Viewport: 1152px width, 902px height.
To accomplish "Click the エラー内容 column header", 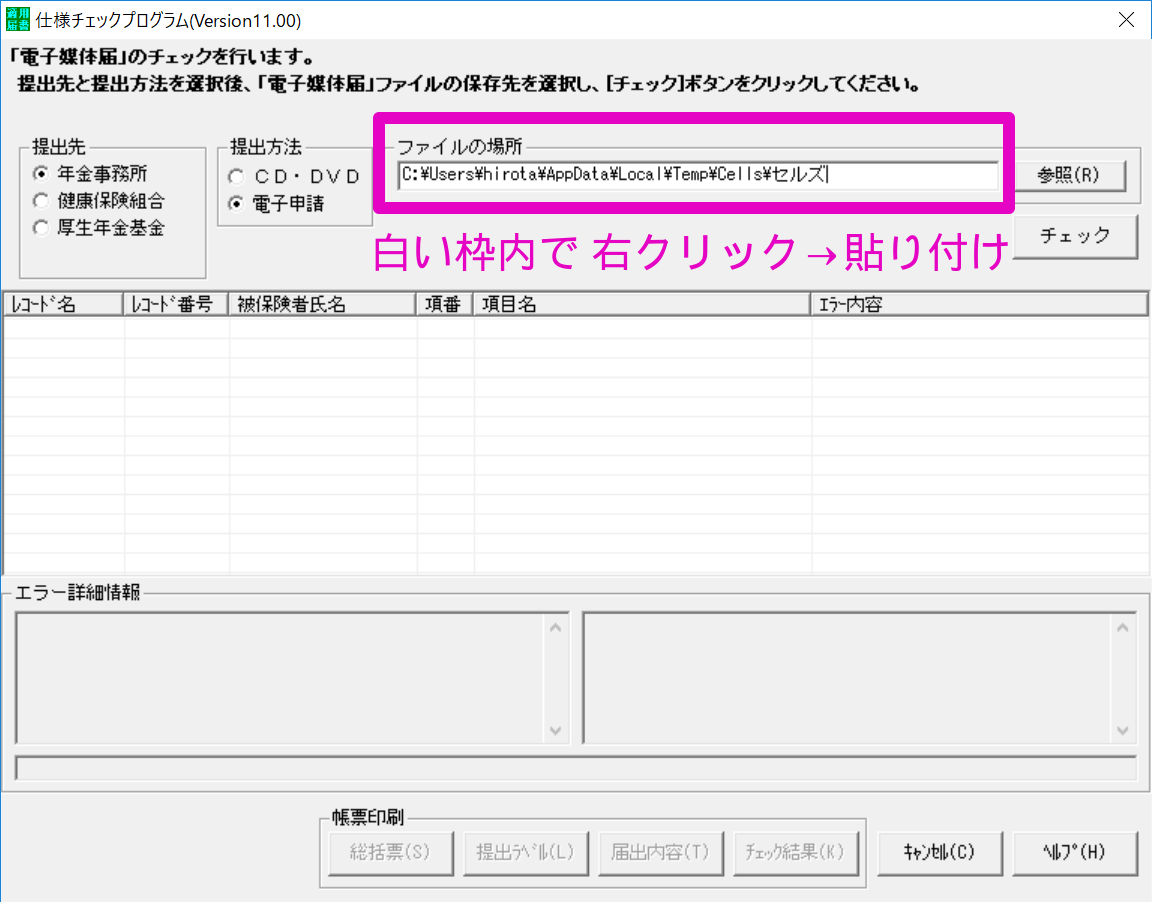I will [x=979, y=304].
